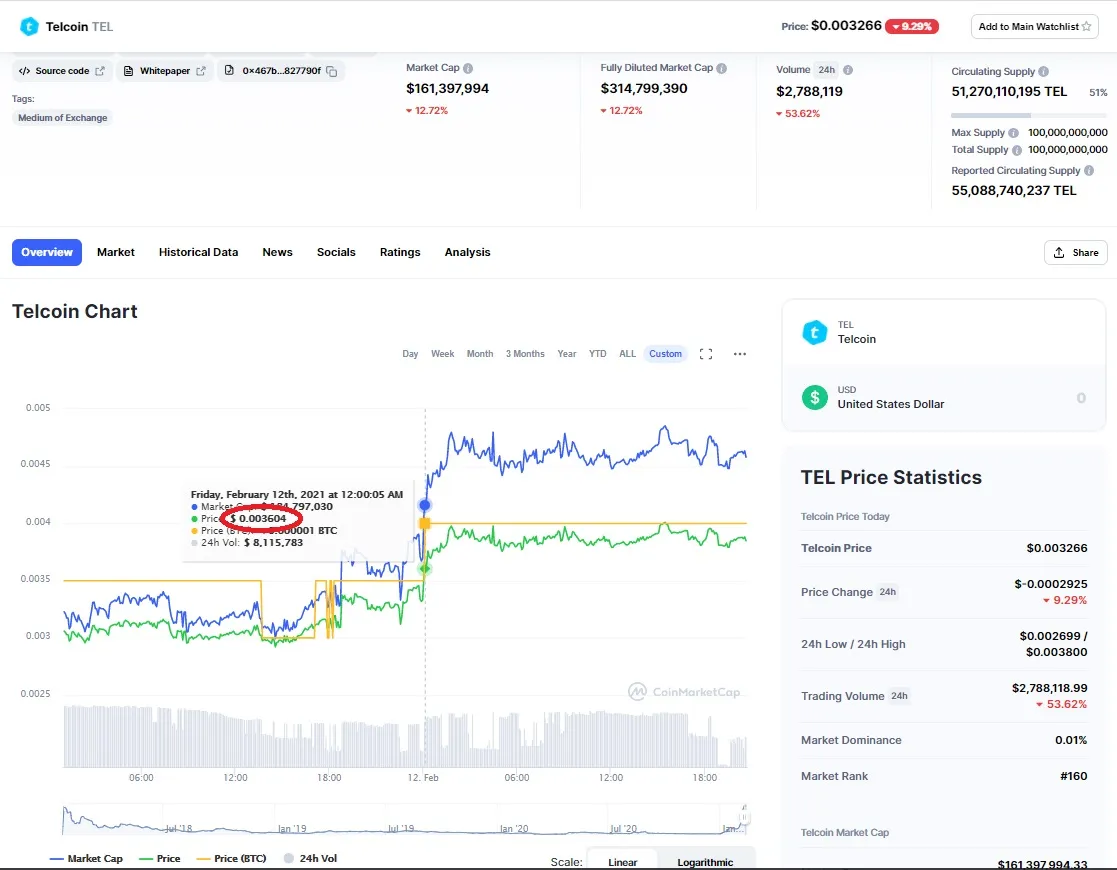The width and height of the screenshot is (1117, 870).
Task: Click the '0.01%' Market Dominance value
Action: [1071, 740]
